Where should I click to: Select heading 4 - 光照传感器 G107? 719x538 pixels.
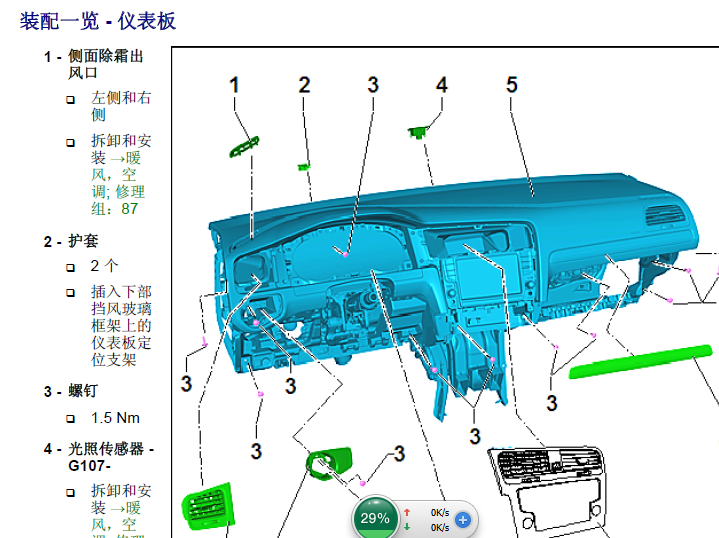[x=99, y=457]
